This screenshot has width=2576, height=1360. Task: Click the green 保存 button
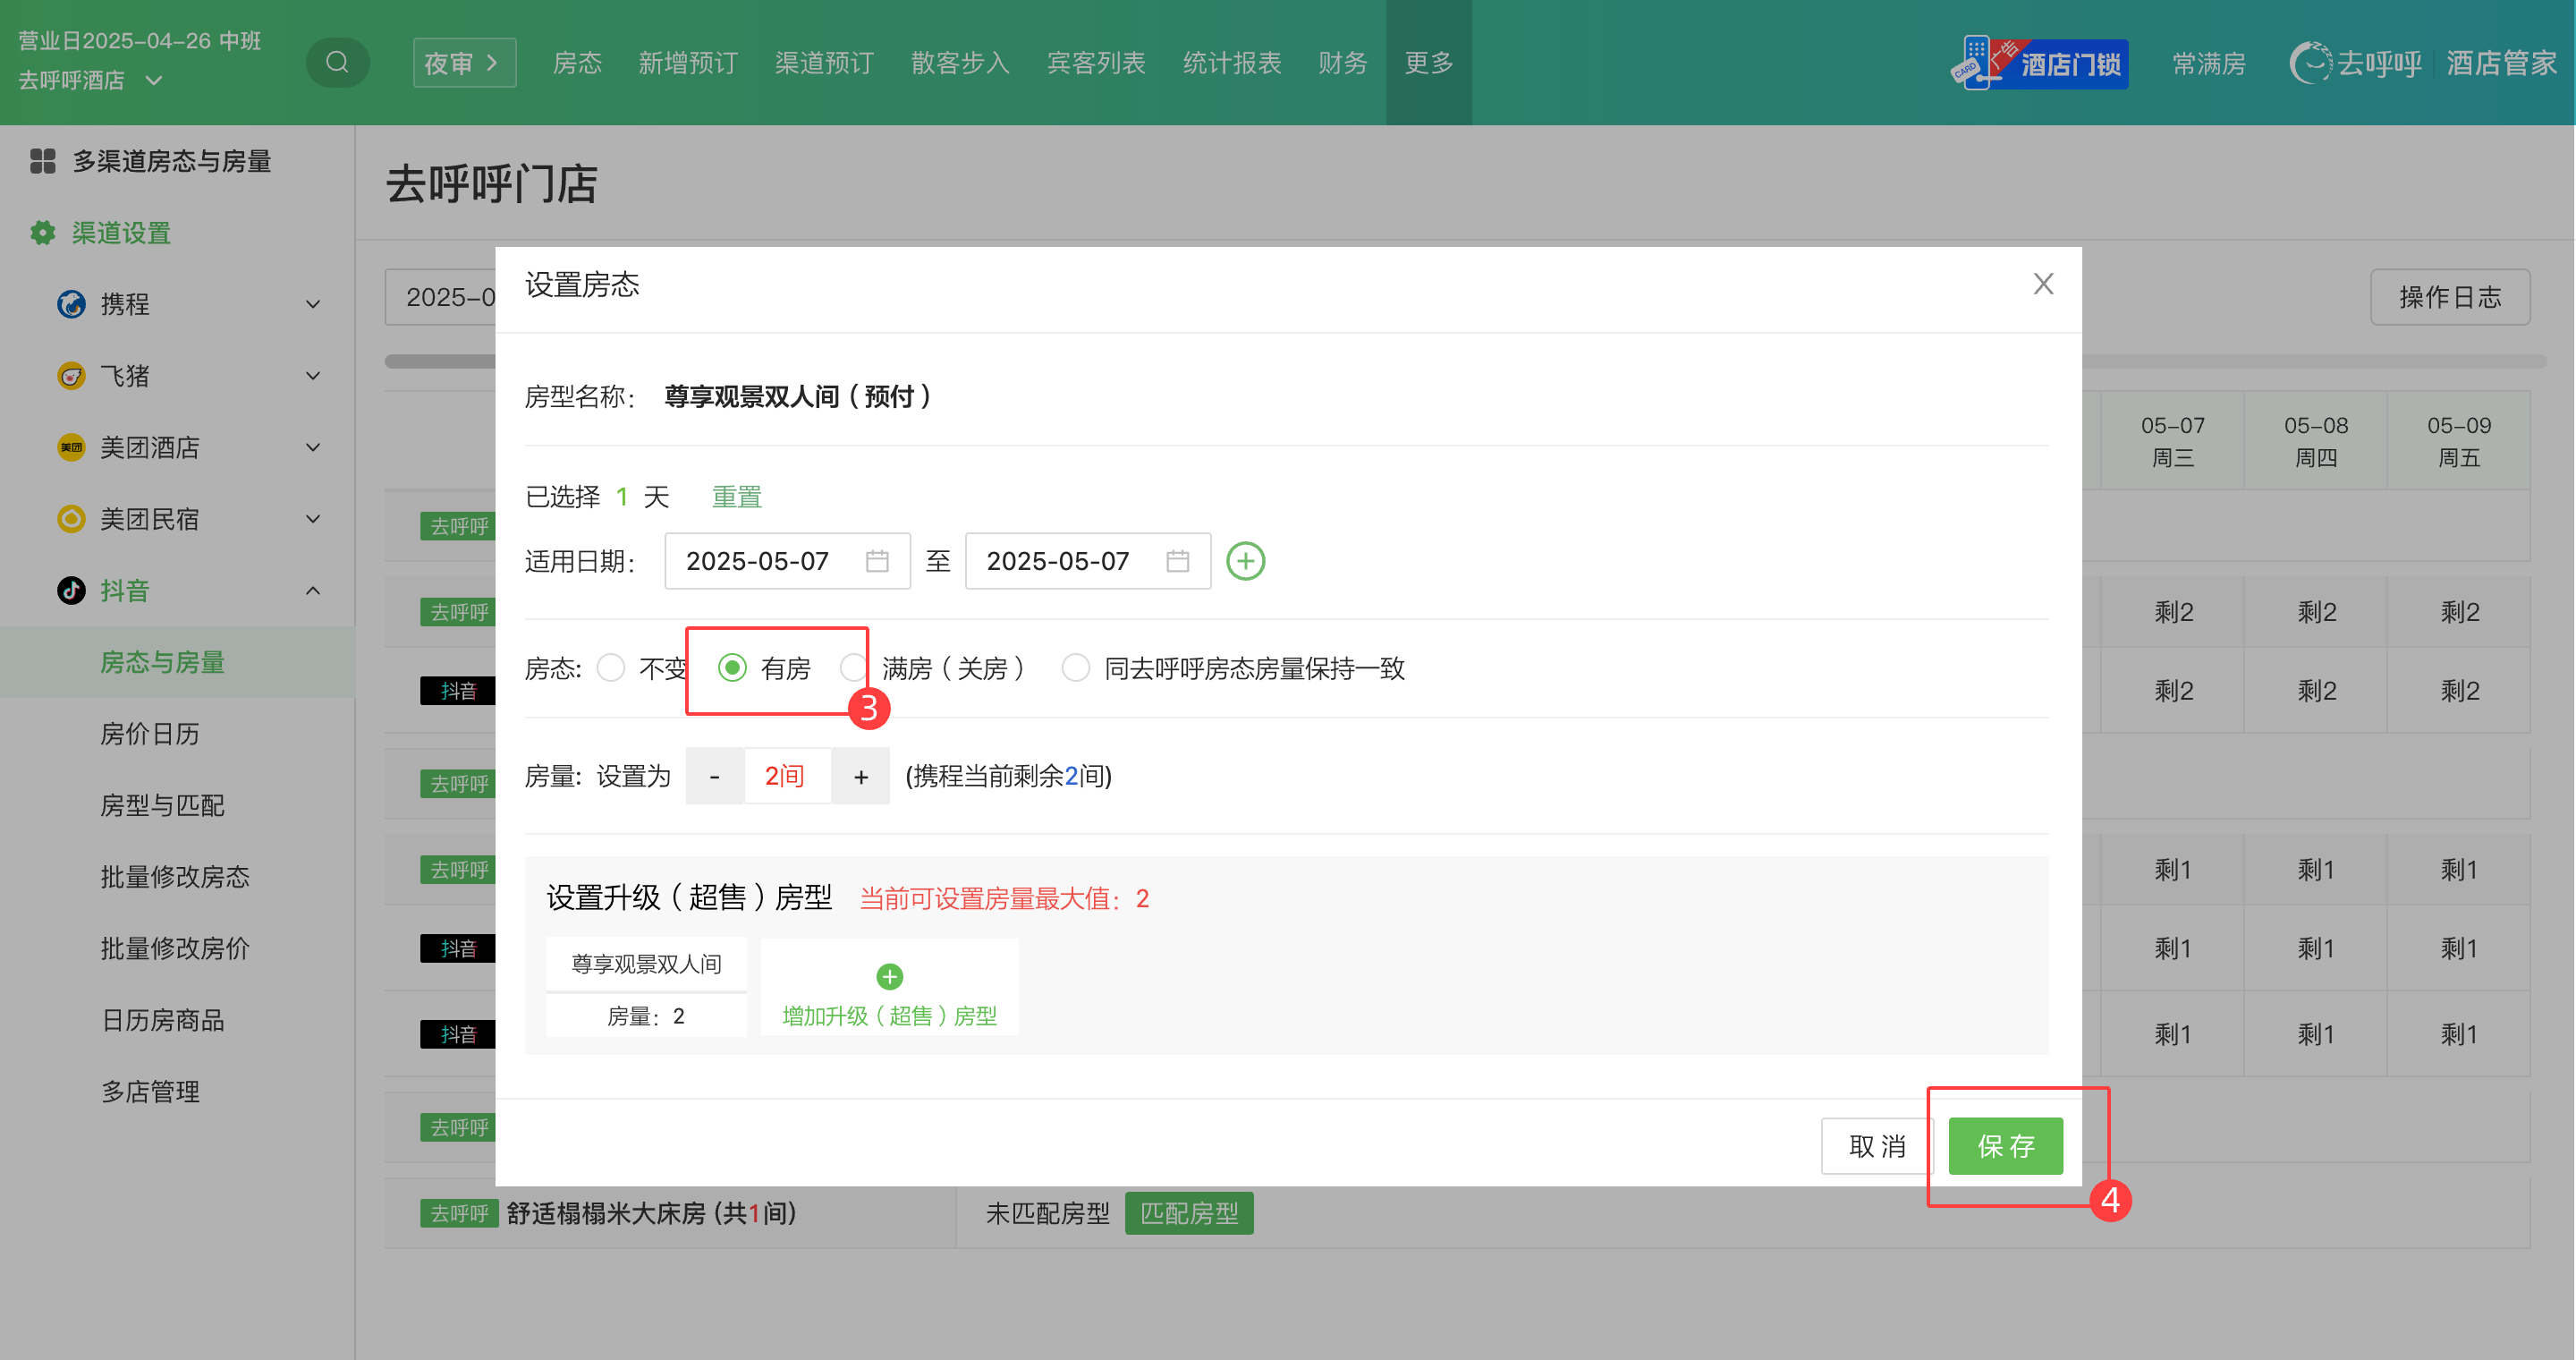pos(2005,1146)
